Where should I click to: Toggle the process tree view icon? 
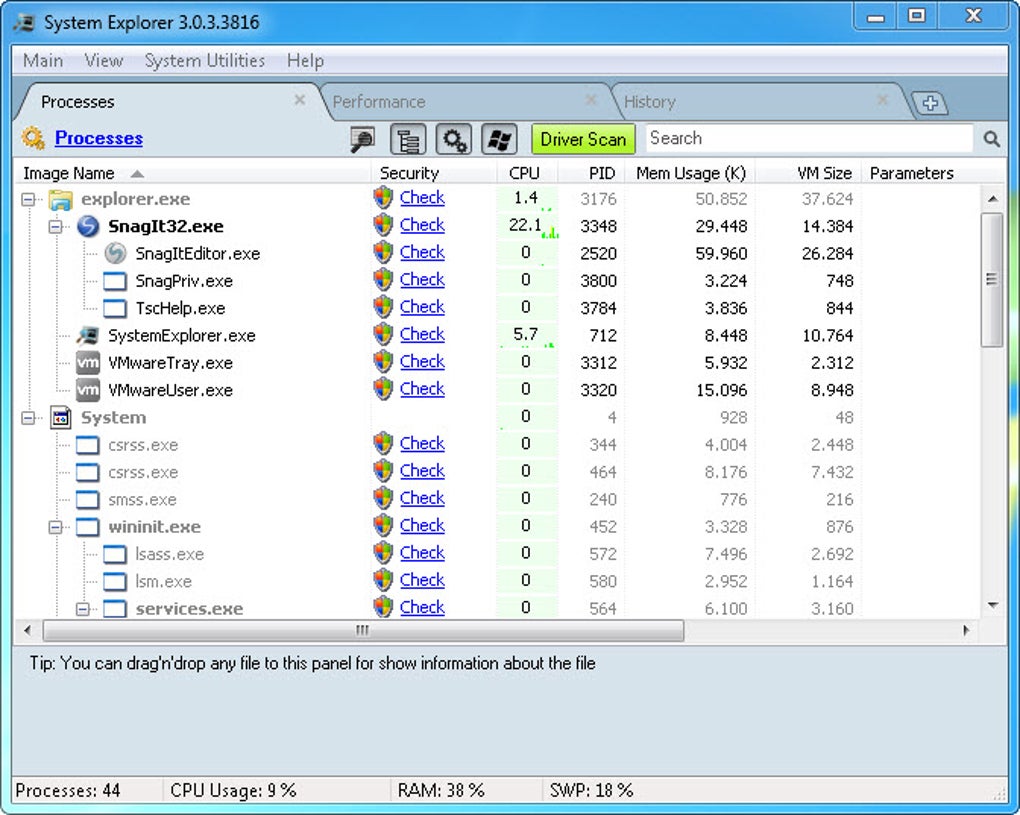[408, 139]
